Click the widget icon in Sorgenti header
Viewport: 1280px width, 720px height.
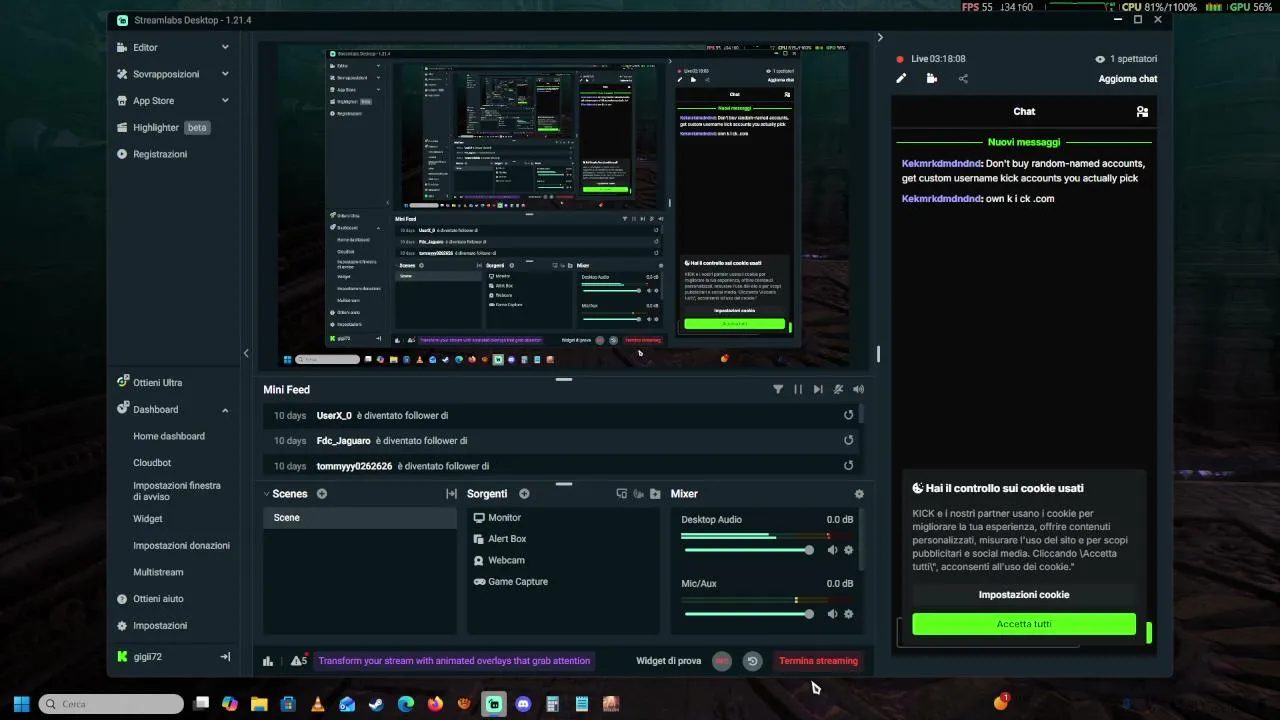[621, 494]
